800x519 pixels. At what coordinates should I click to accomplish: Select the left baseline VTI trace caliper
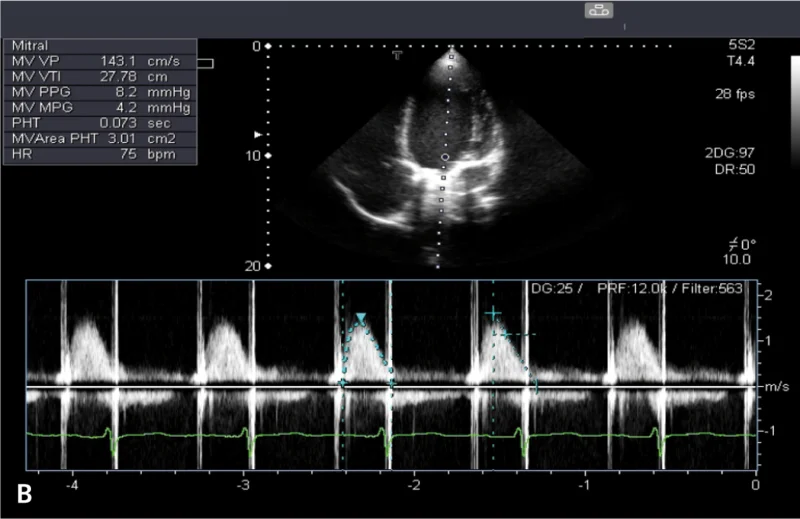click(x=343, y=383)
